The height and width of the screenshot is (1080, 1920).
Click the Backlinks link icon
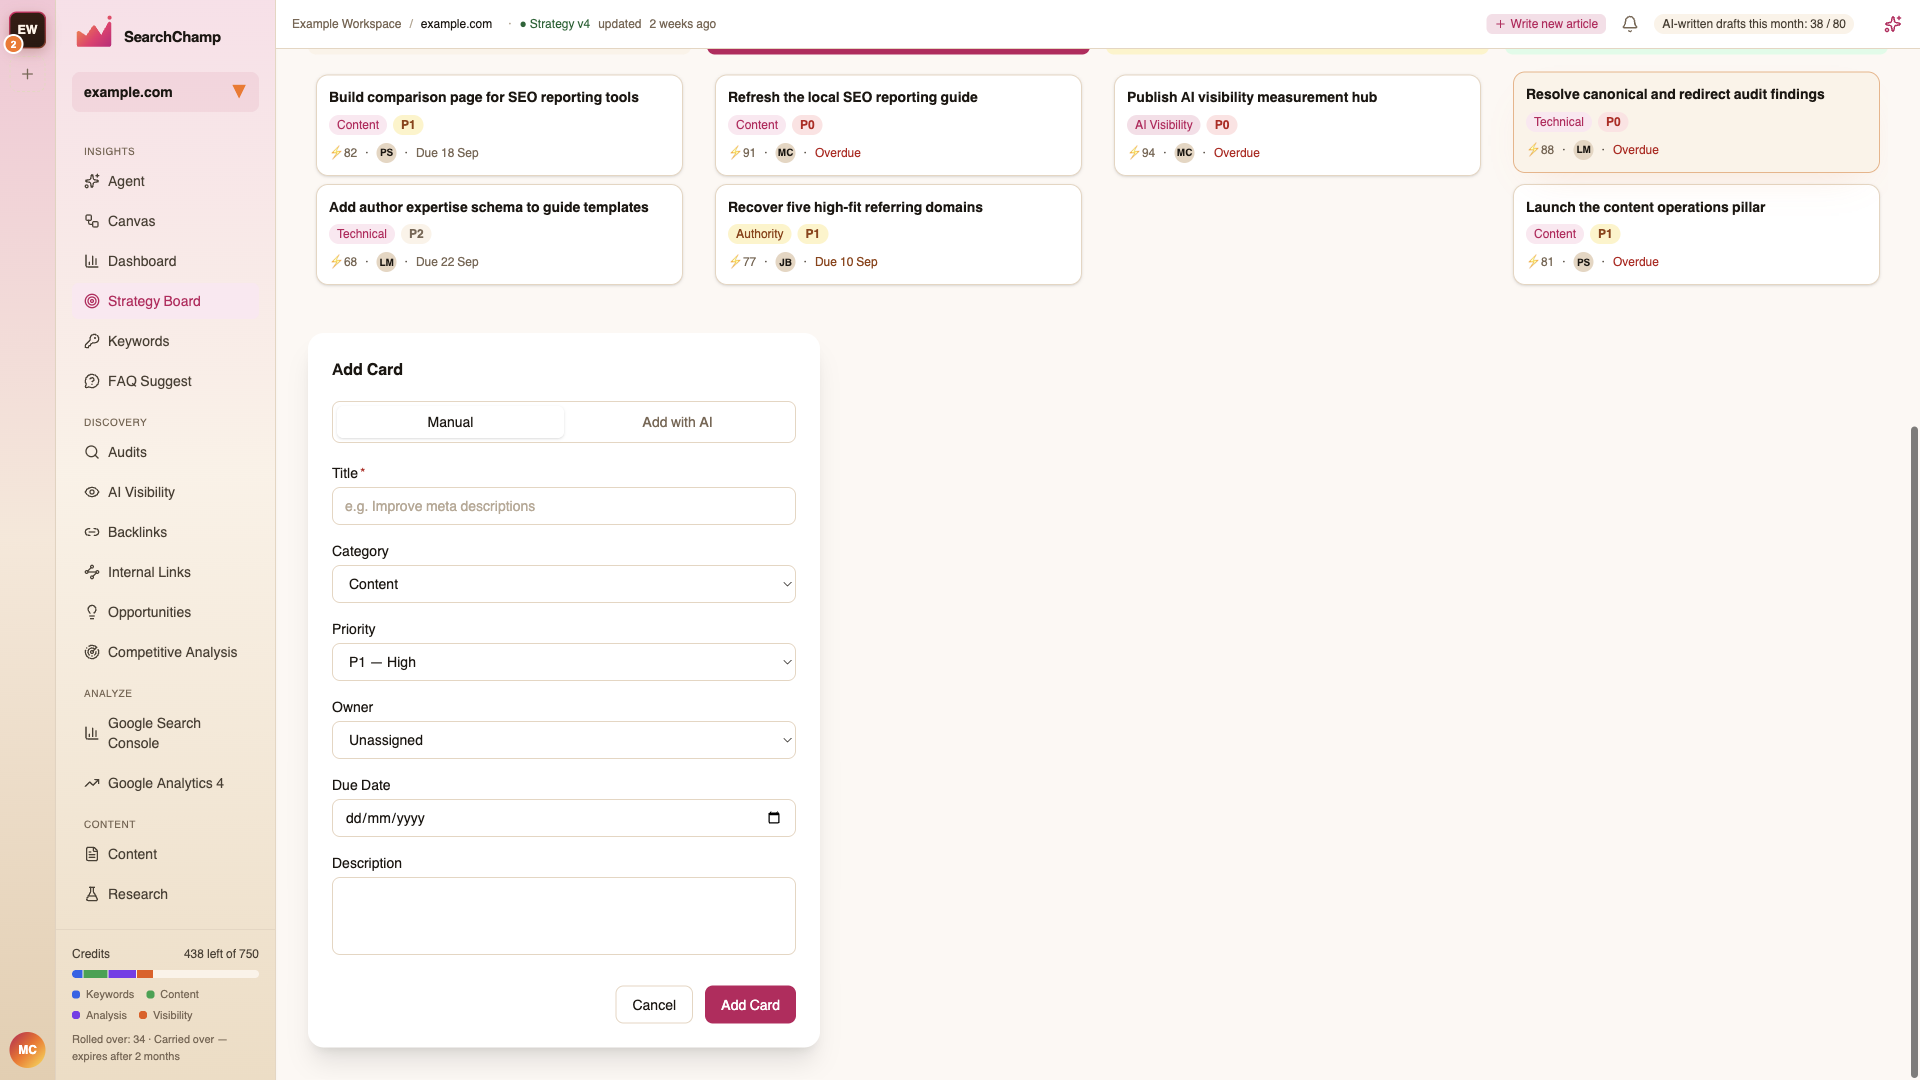92,532
